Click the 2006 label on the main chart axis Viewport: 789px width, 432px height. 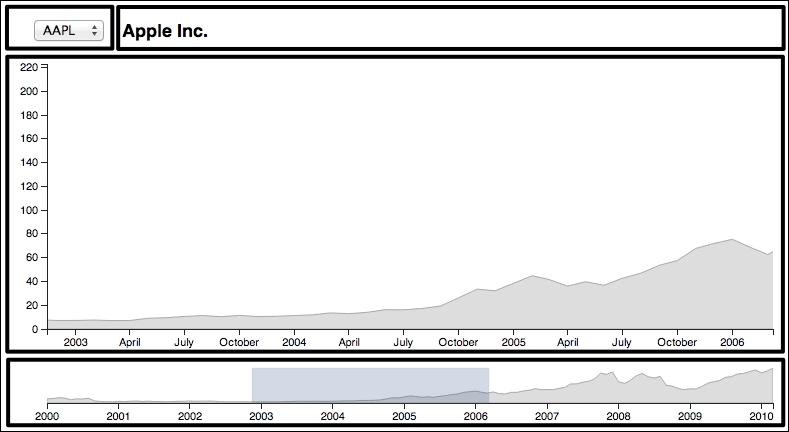(x=732, y=341)
